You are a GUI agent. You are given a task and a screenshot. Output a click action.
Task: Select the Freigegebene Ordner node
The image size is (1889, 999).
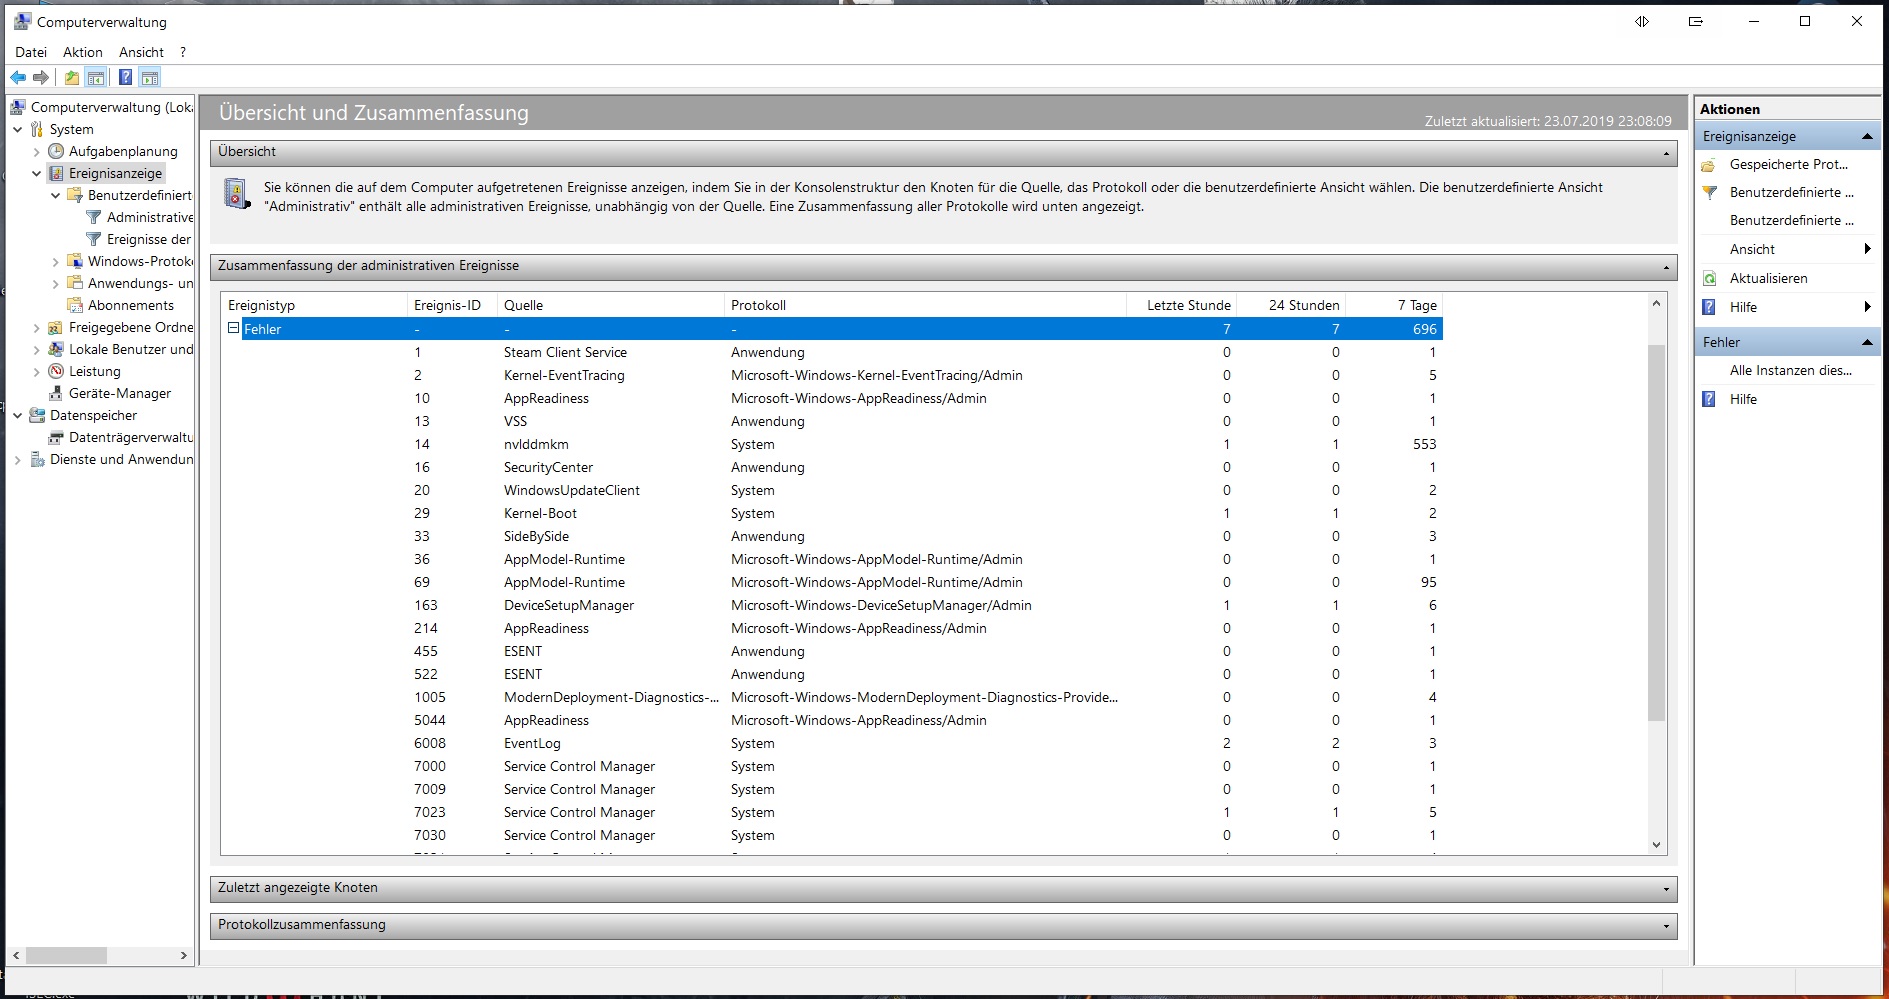tap(121, 327)
